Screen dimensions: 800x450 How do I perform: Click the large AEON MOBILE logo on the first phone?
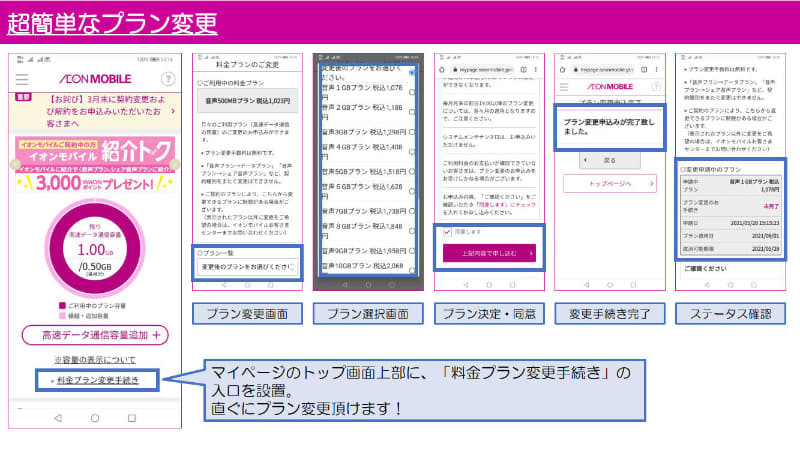click(x=95, y=79)
